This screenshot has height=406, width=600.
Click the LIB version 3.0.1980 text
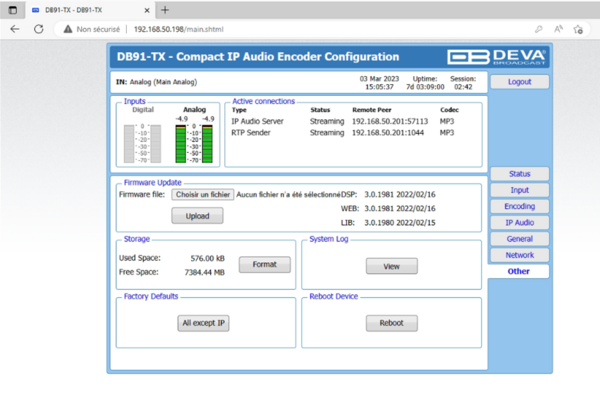[399, 223]
